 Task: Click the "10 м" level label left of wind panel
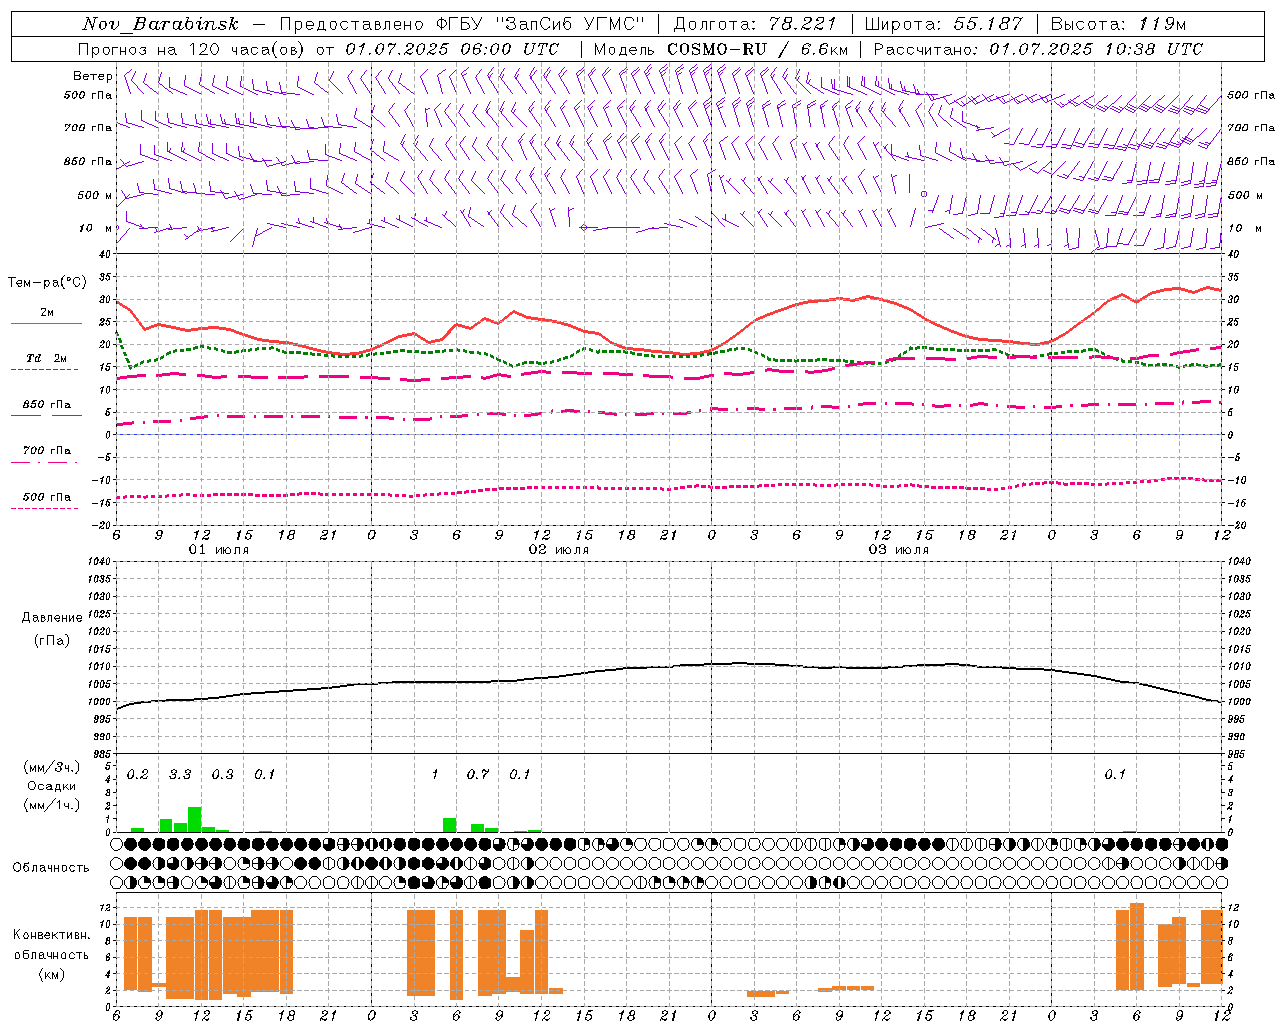coord(95,228)
